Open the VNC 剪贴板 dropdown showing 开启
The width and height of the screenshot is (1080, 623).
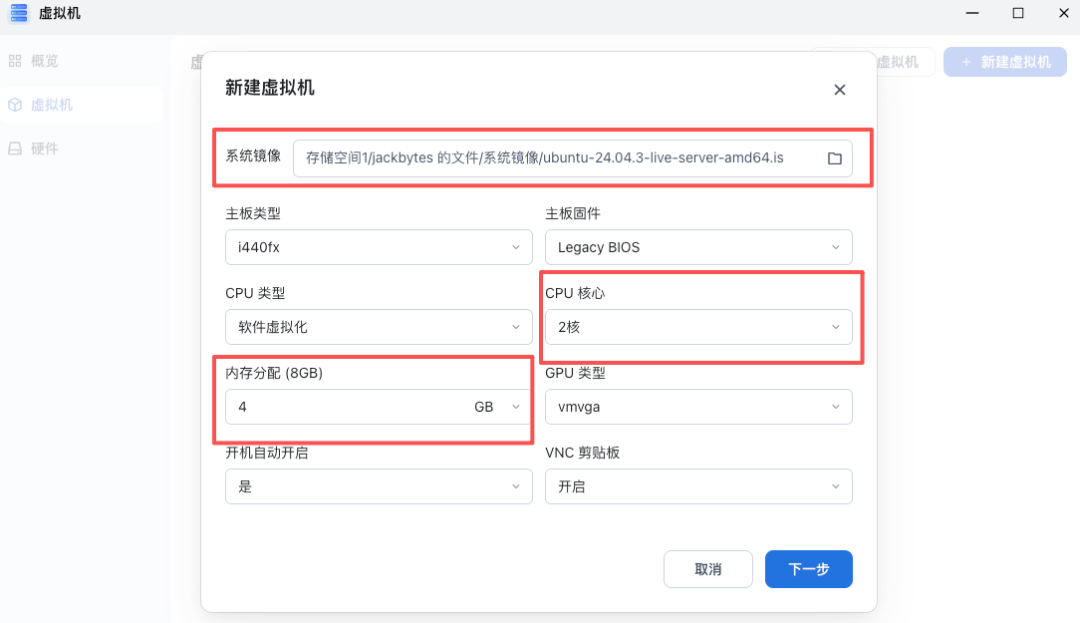point(698,486)
